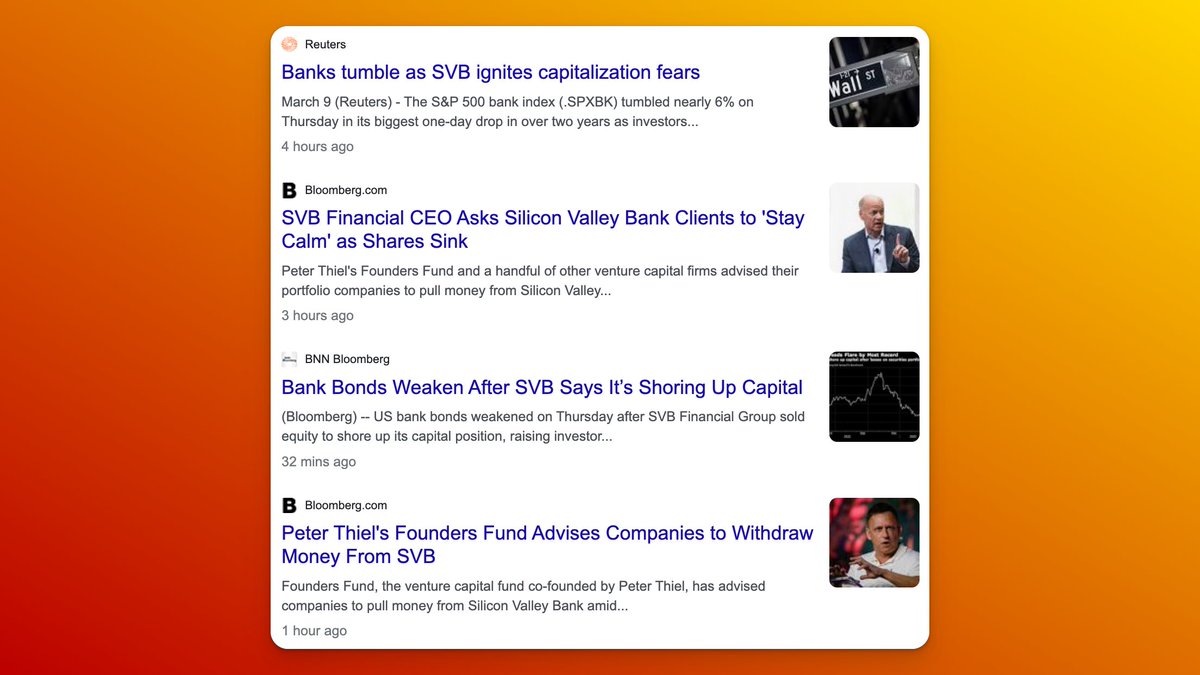The image size is (1200, 675).
Task: Open the SVB Financial CEO 'Stay Calm' headline
Action: click(x=542, y=229)
